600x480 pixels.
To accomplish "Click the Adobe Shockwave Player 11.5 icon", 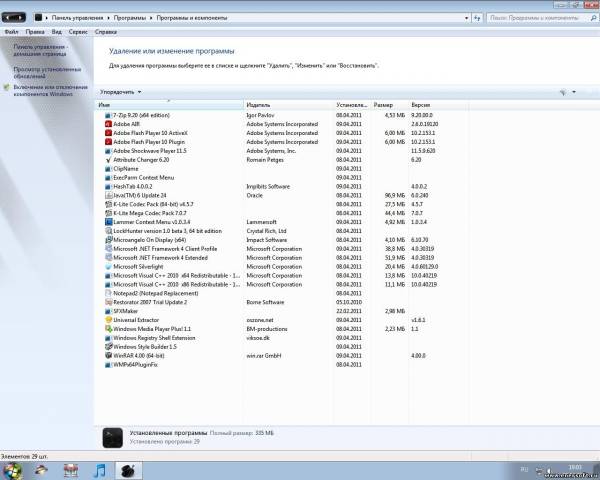I will pyautogui.click(x=108, y=151).
